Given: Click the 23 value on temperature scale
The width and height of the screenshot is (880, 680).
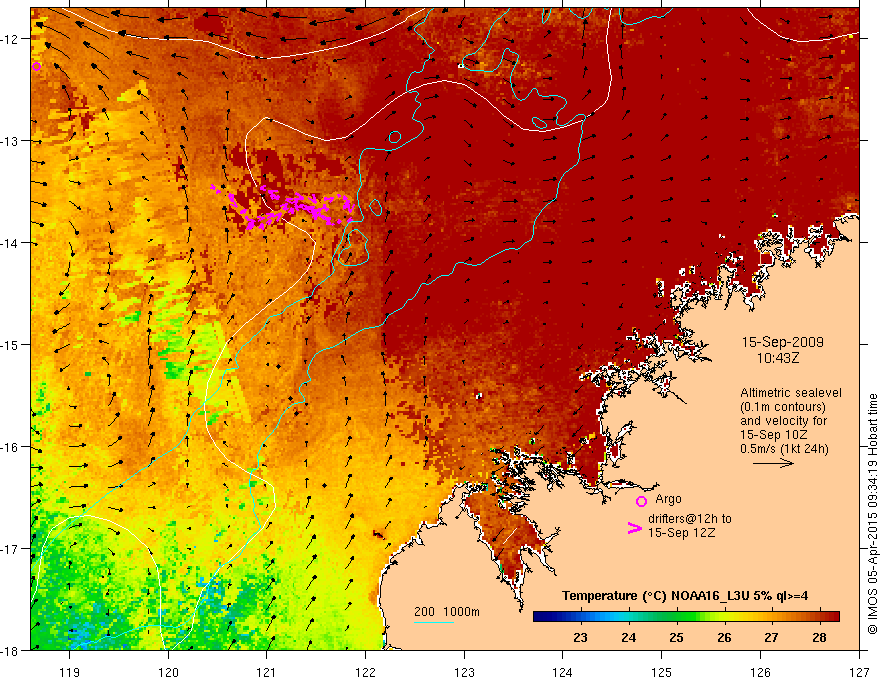Looking at the screenshot, I should (580, 637).
